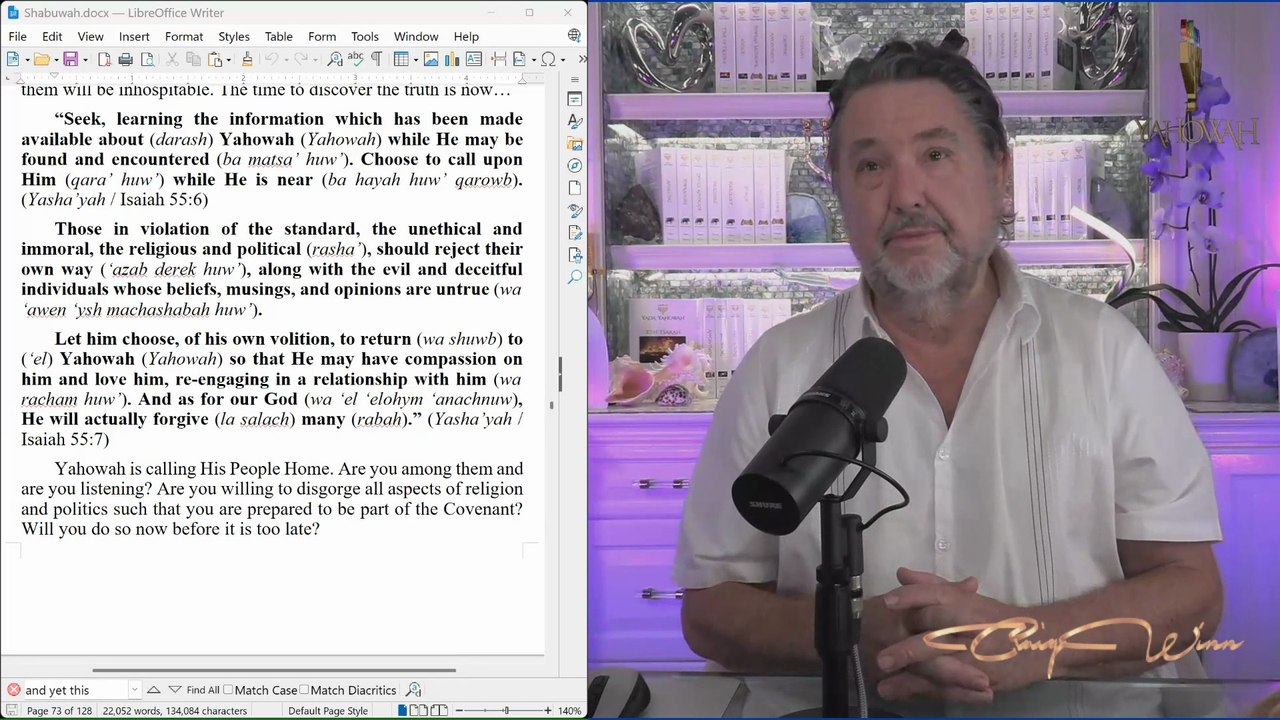Click the Save document icon
This screenshot has height=720, width=1280.
tap(70, 60)
